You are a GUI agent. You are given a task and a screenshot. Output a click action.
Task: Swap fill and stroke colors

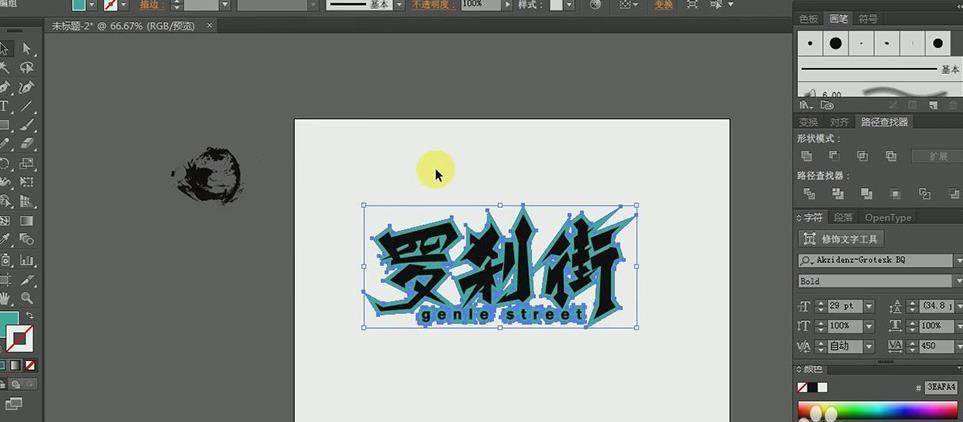(x=30, y=316)
